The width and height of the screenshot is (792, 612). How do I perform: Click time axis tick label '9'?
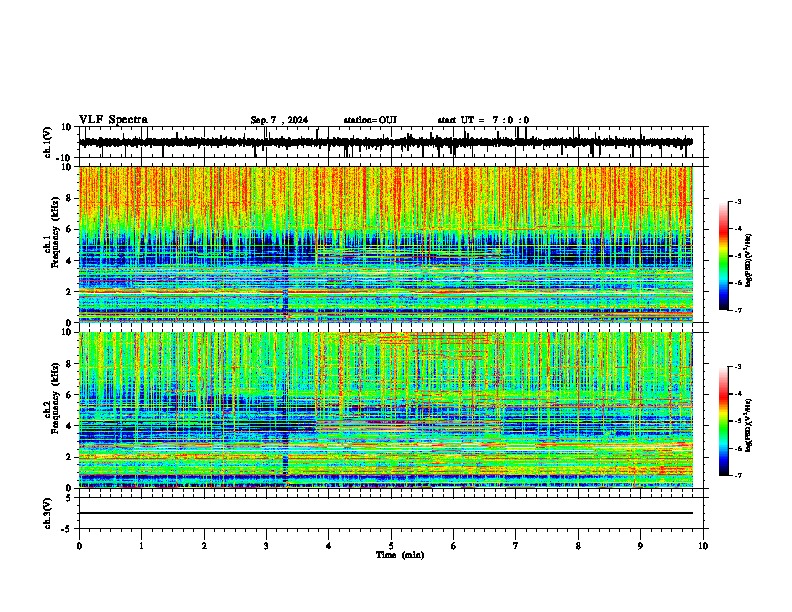point(640,546)
